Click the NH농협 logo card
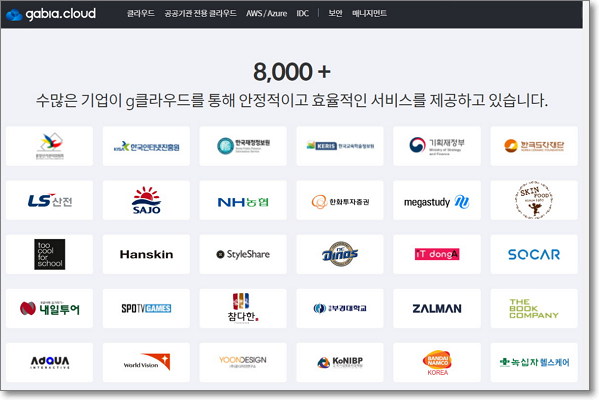This screenshot has height=400, width=599. (x=243, y=200)
